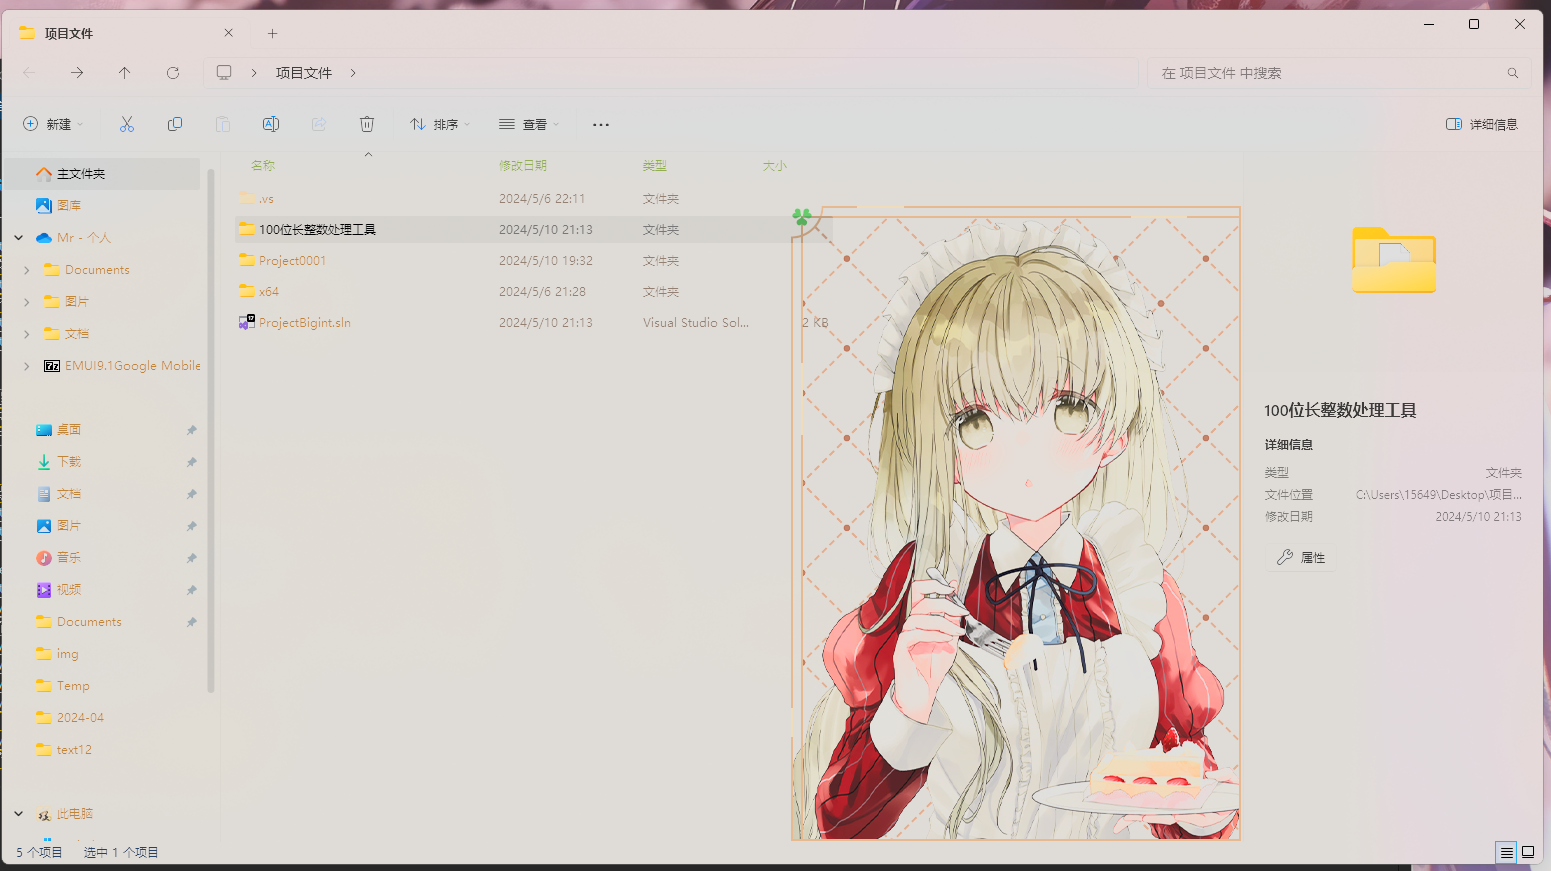Expand the OneDrive 图片 folder node
The image size is (1551, 871).
[27, 302]
